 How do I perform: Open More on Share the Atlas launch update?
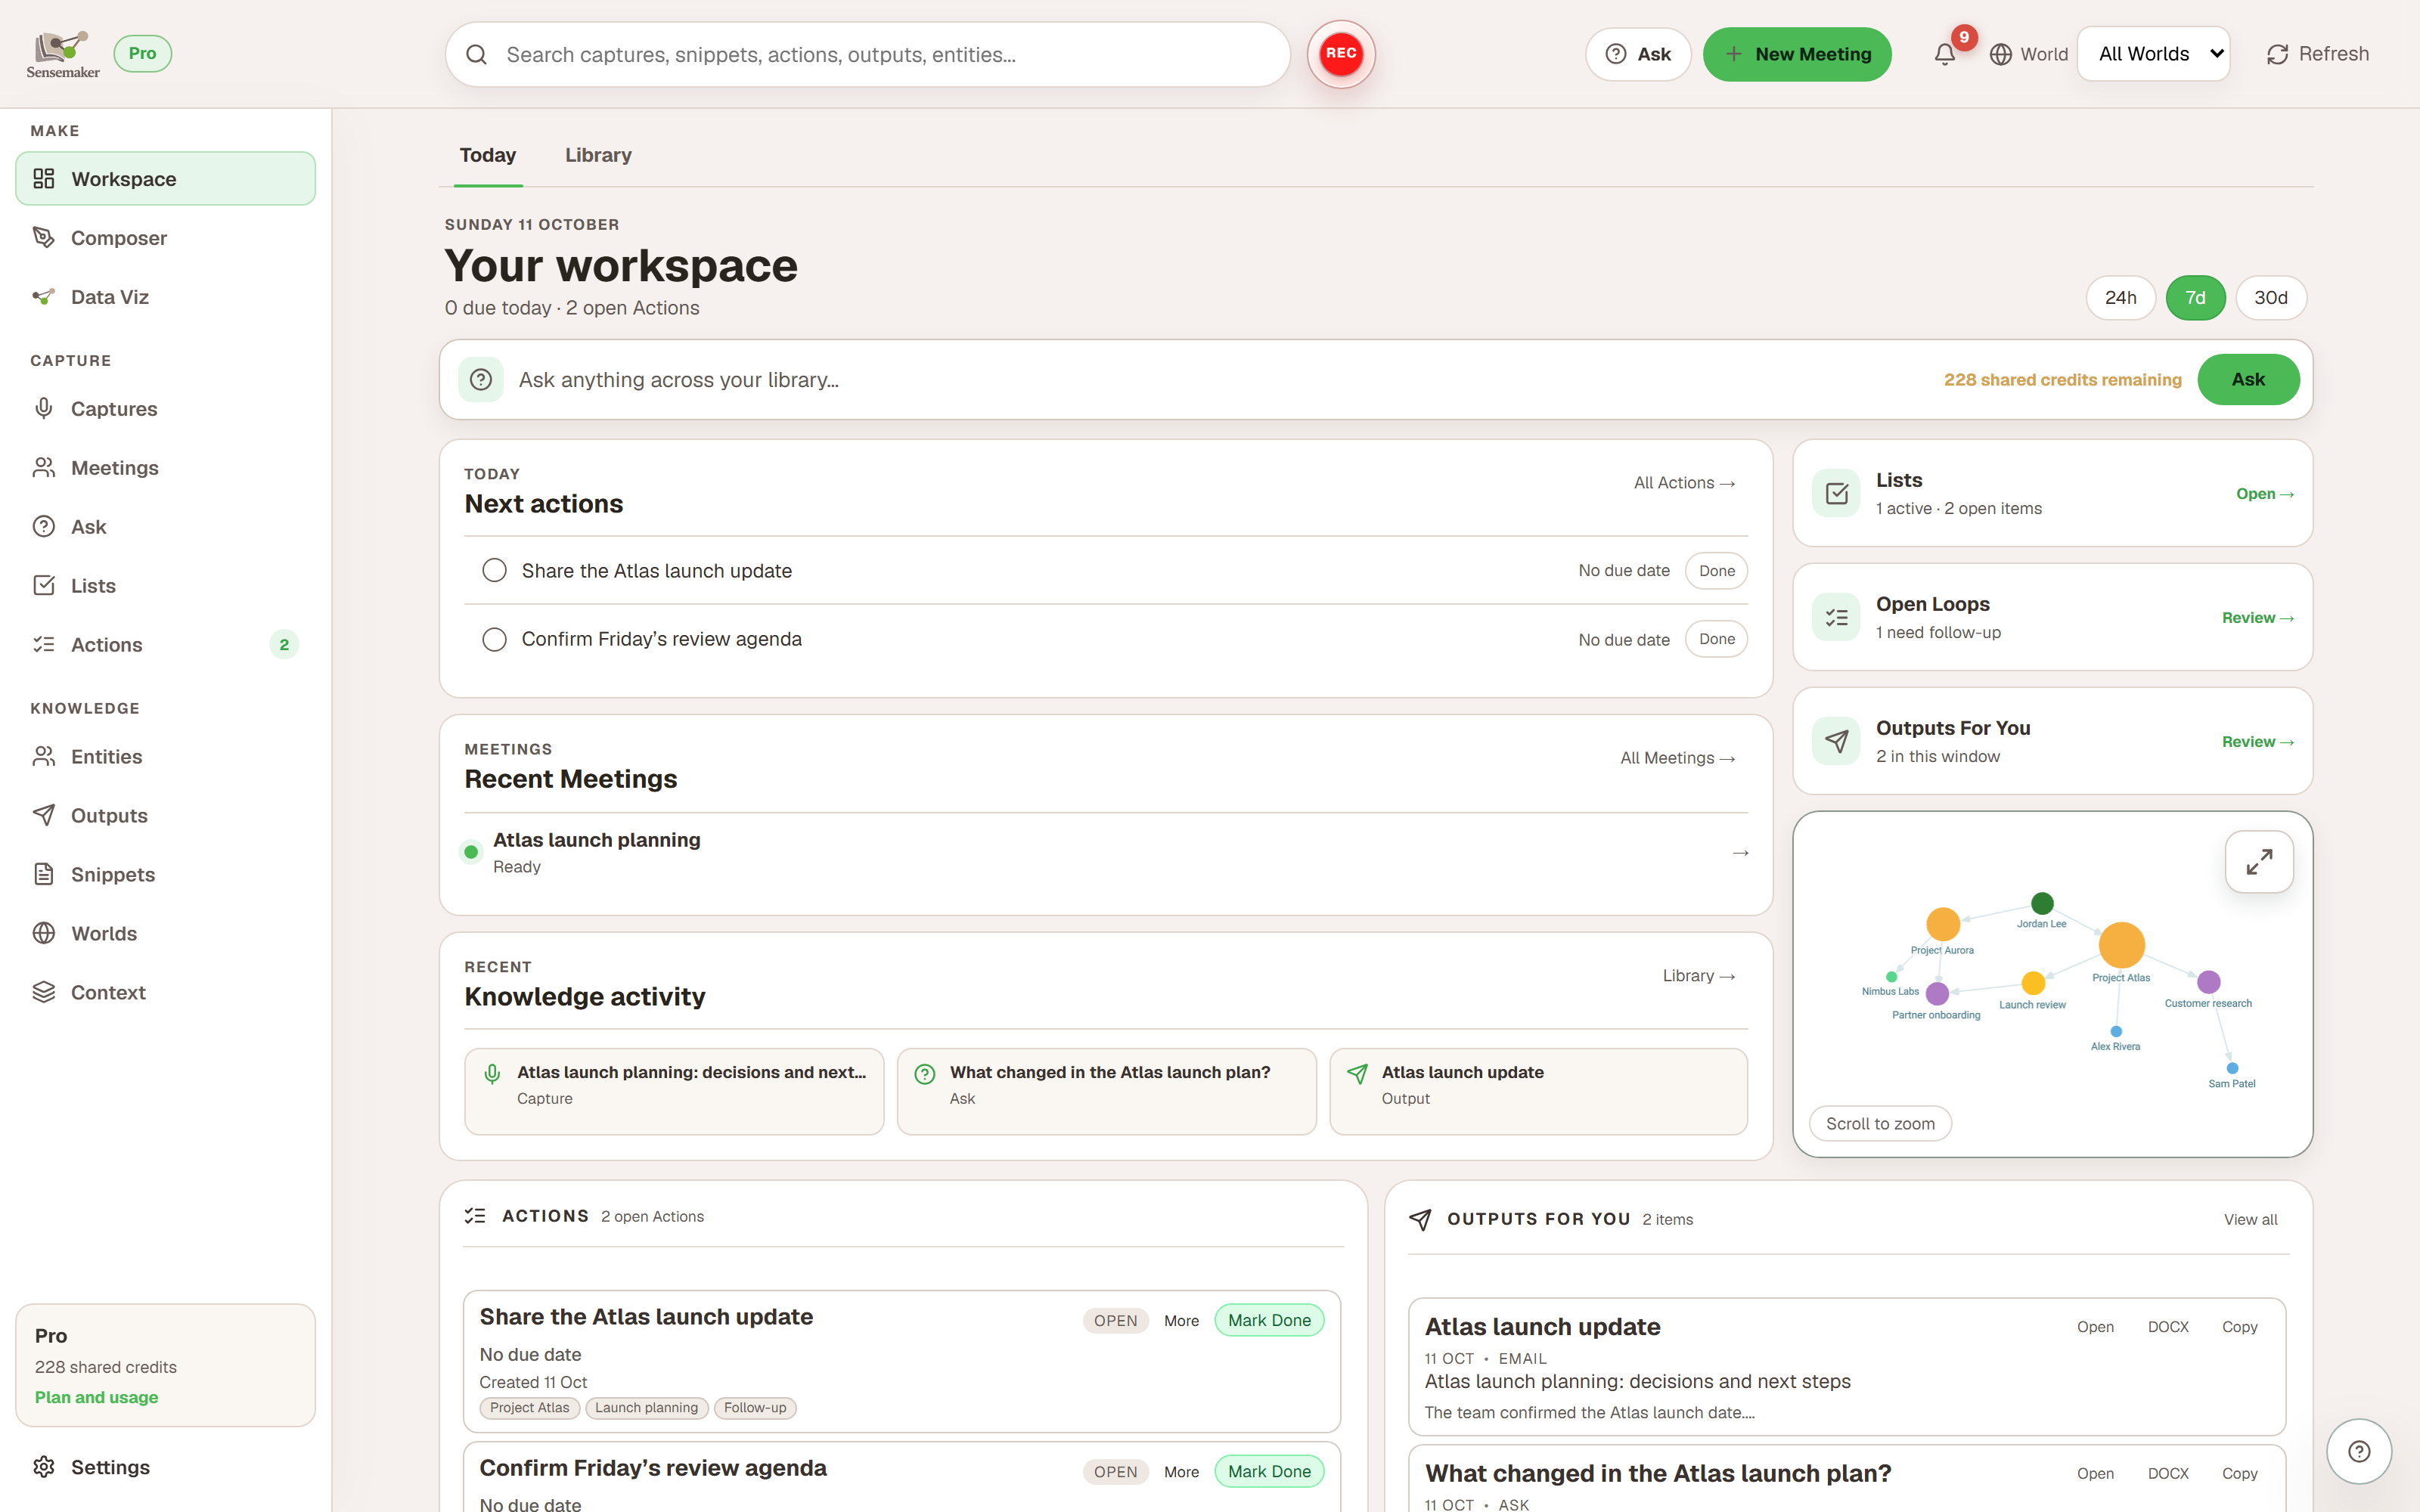click(1181, 1321)
